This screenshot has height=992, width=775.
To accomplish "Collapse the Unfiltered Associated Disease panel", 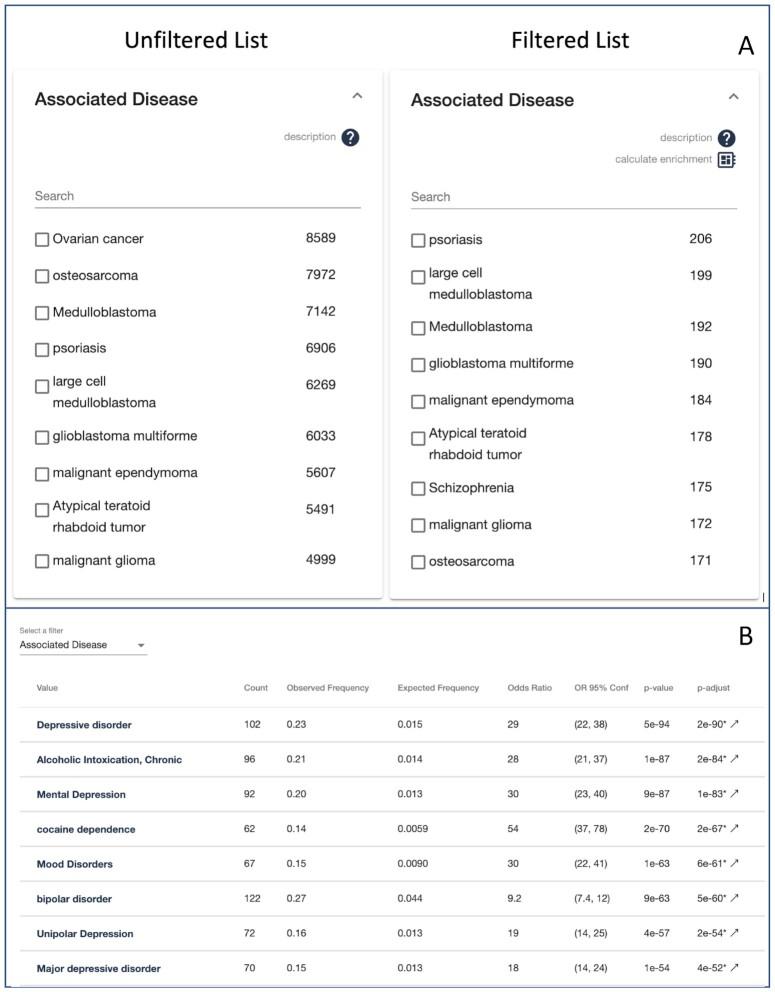I will point(357,96).
